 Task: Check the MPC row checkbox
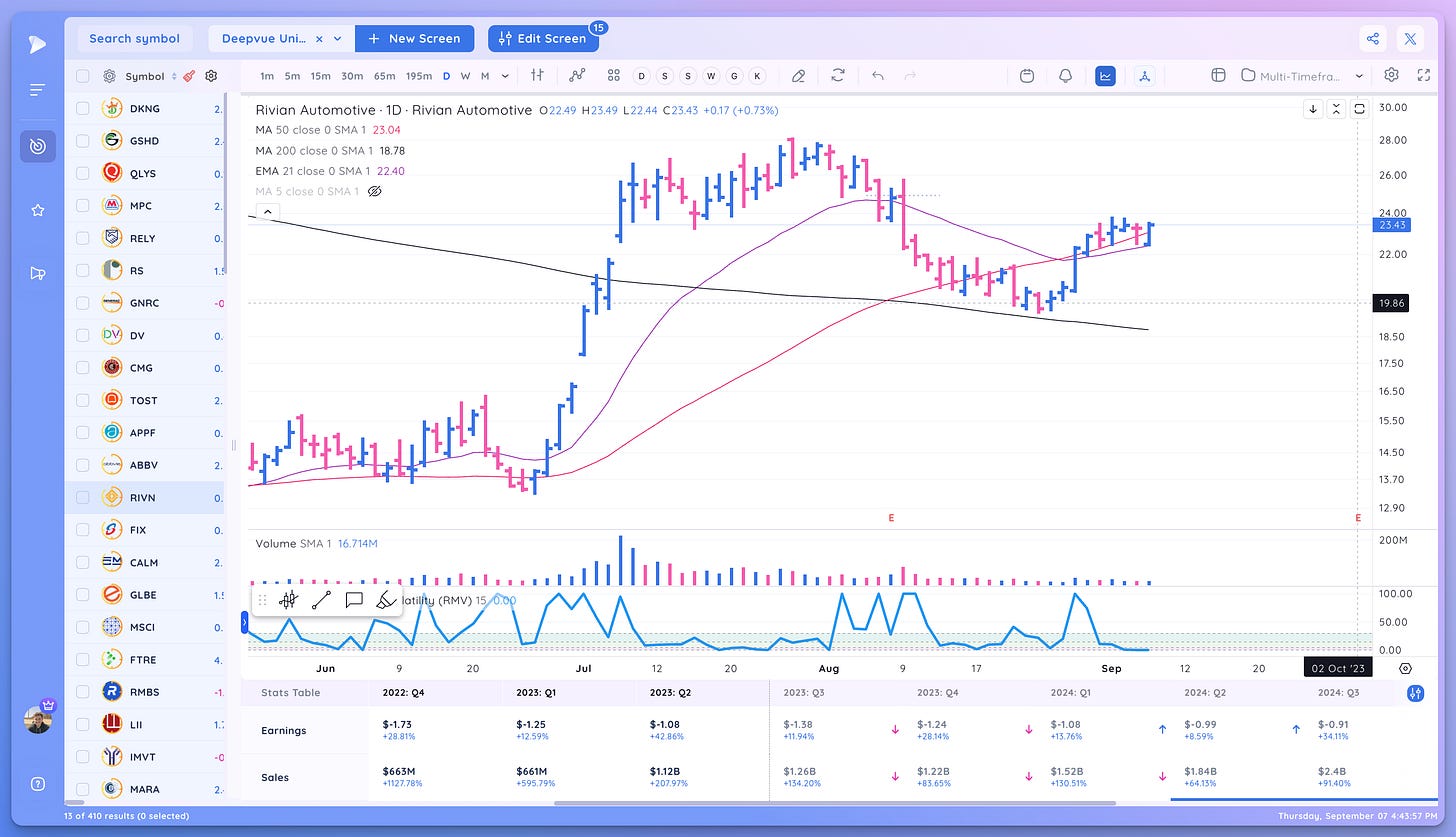[x=82, y=206]
